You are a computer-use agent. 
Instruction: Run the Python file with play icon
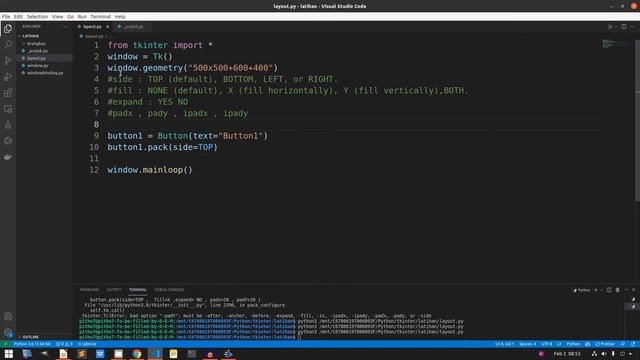pyautogui.click(x=610, y=27)
